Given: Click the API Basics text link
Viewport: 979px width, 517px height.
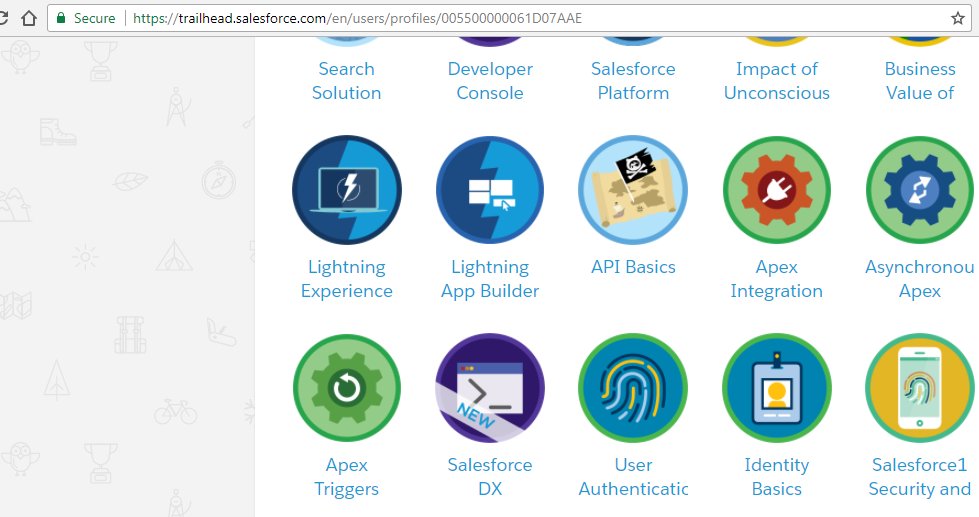Looking at the screenshot, I should [x=633, y=267].
